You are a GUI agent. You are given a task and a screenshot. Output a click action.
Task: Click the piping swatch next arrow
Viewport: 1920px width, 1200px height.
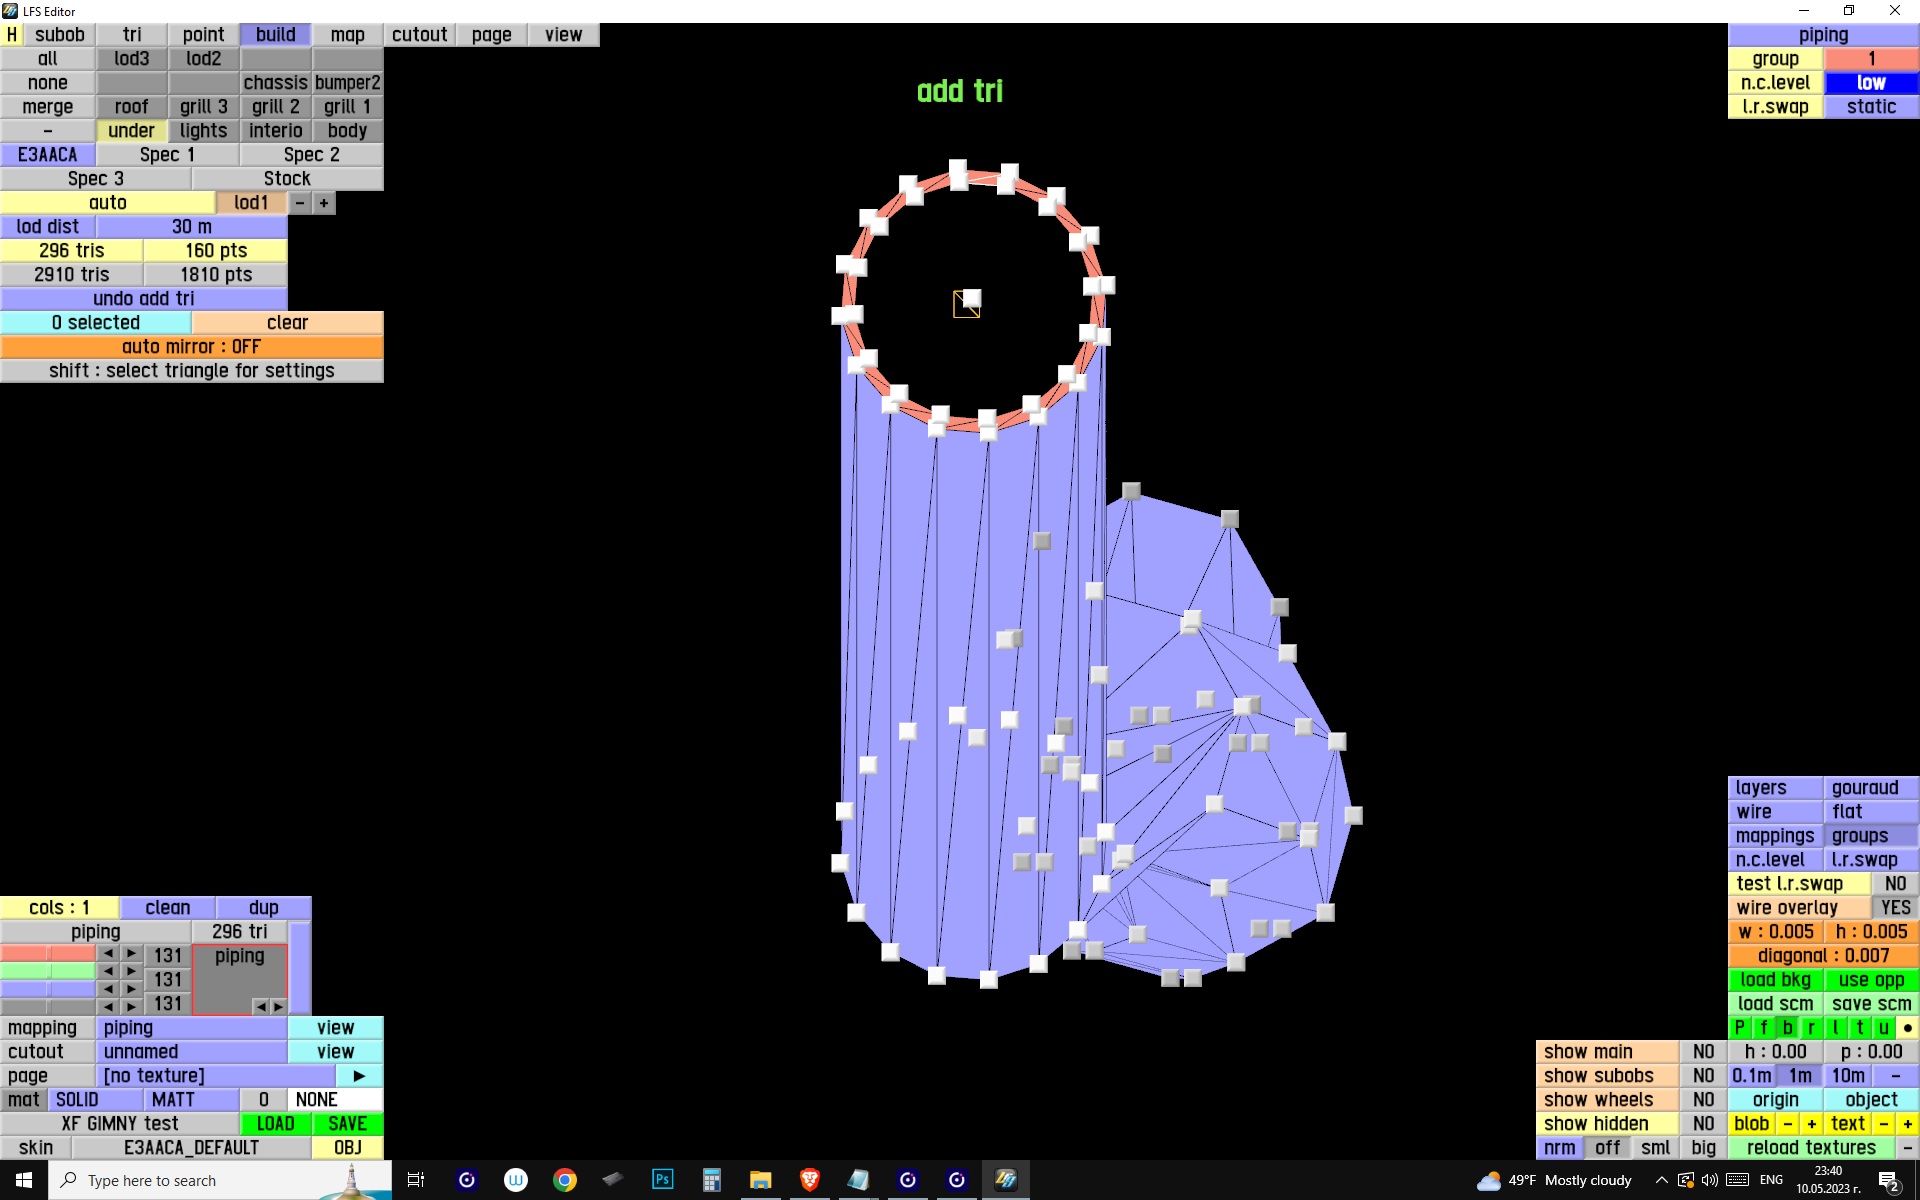pyautogui.click(x=279, y=1006)
